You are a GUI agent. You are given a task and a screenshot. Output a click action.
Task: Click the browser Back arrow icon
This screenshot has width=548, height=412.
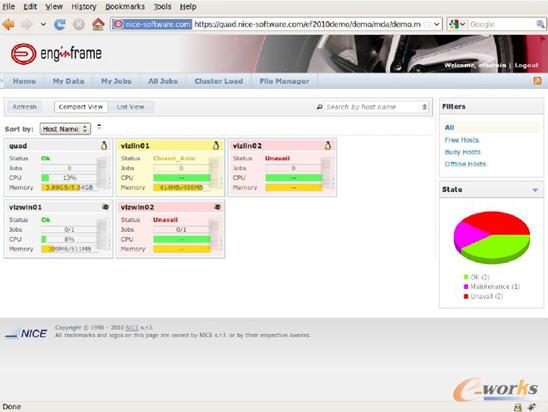point(8,24)
